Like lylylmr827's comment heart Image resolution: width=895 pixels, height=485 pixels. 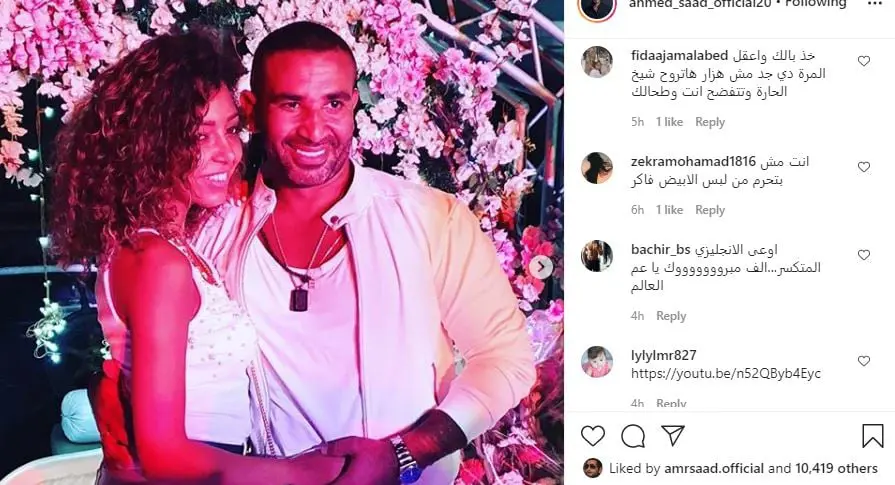(864, 361)
